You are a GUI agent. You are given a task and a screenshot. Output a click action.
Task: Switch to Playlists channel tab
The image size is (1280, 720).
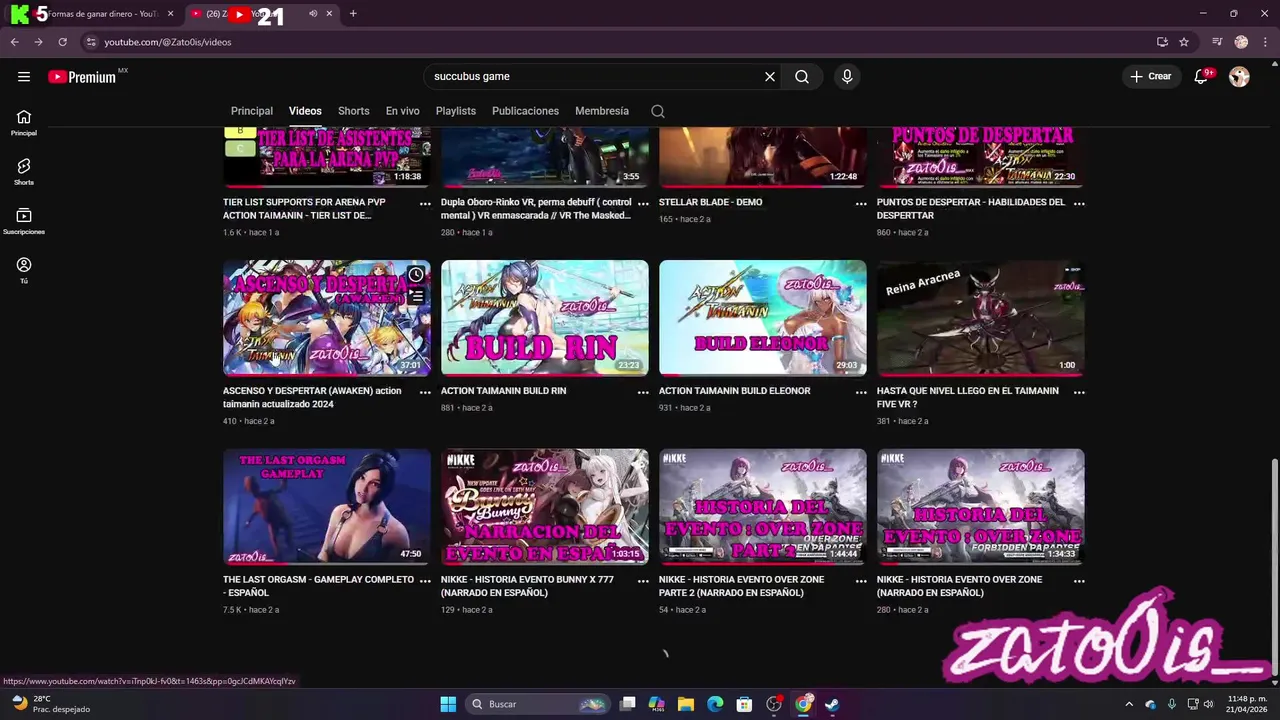point(456,111)
